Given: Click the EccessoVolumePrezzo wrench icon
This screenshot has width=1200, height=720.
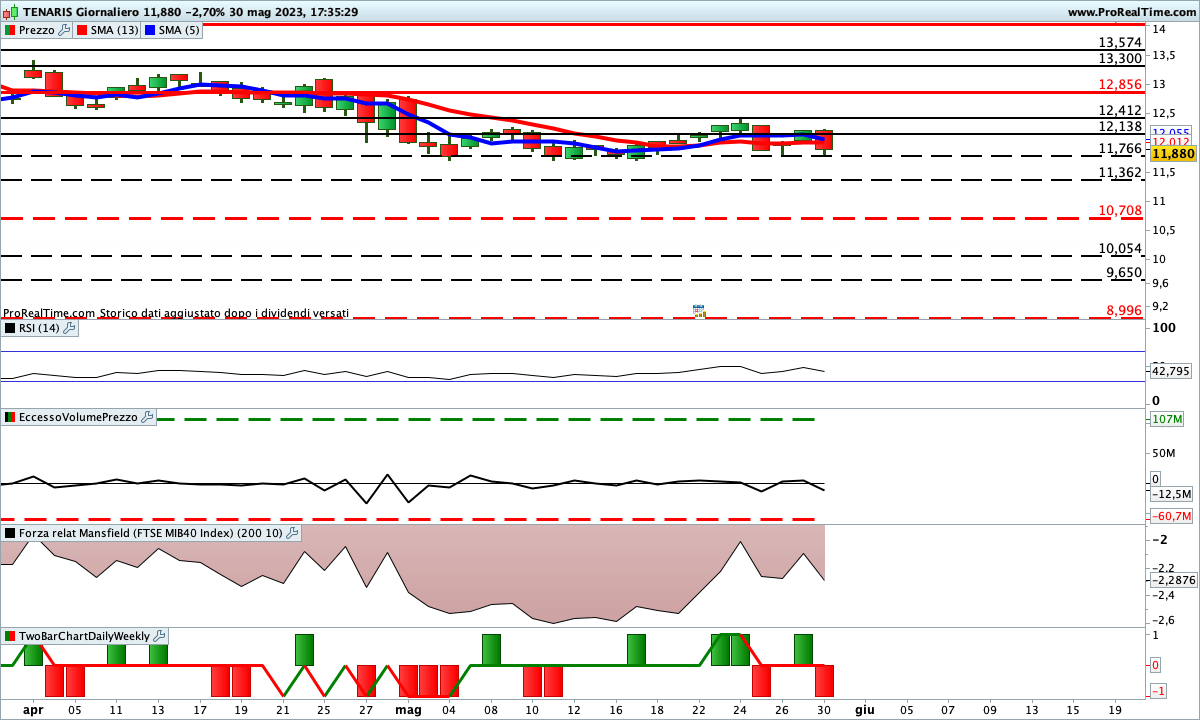Looking at the screenshot, I should pos(147,417).
